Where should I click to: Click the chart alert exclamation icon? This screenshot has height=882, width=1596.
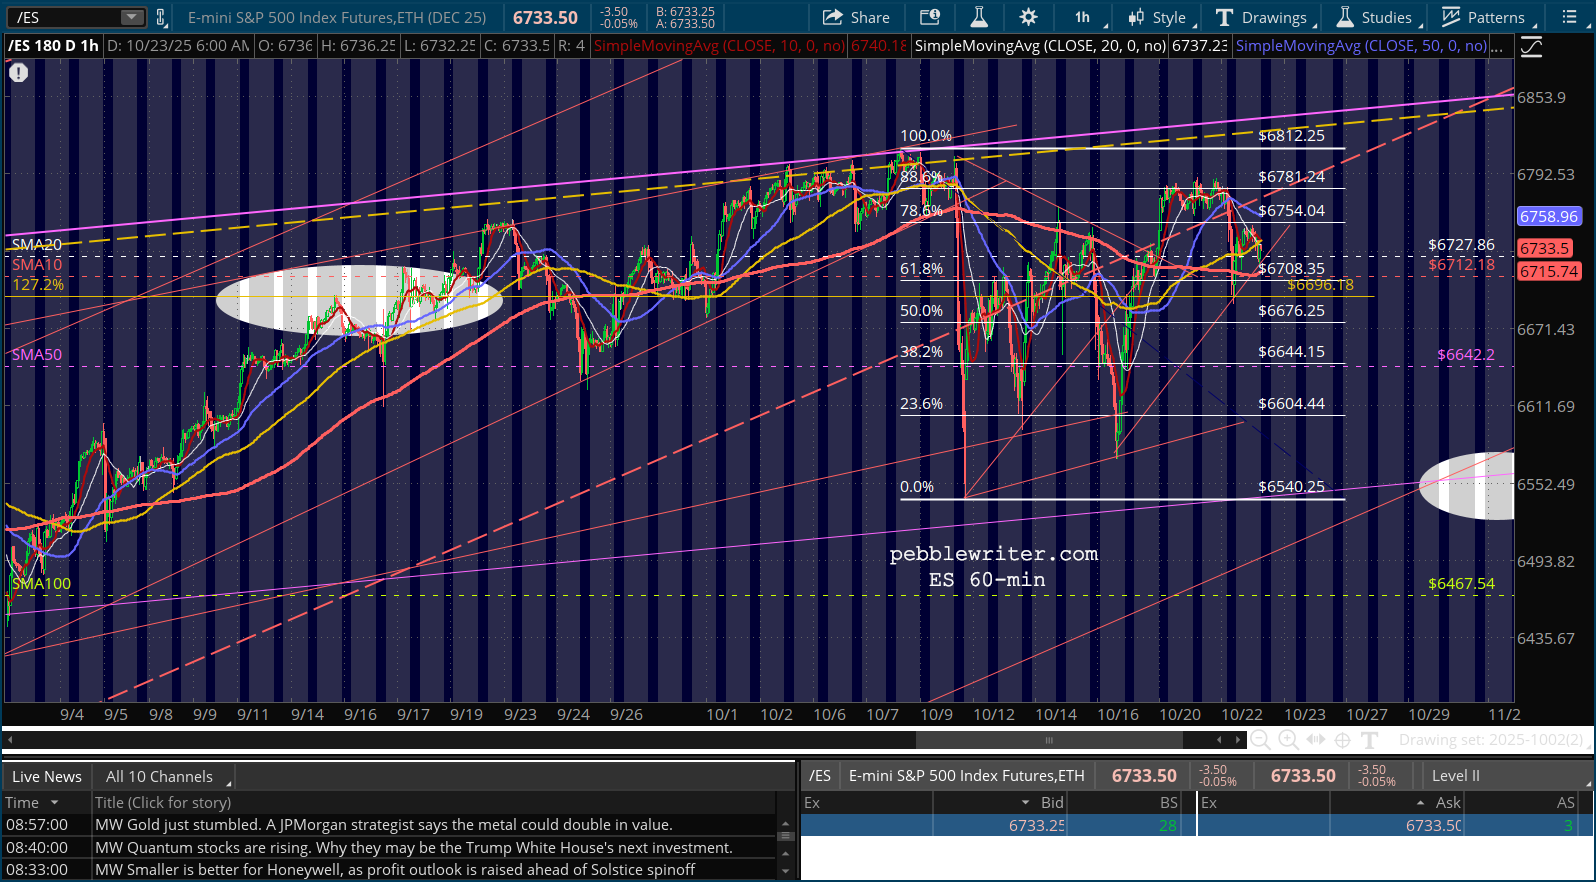[x=18, y=72]
